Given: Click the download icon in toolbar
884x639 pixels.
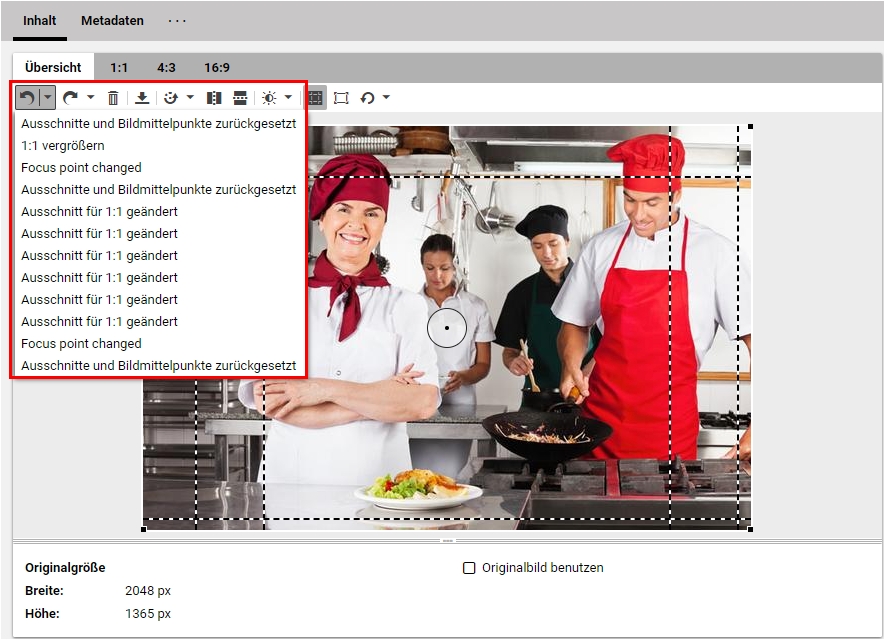Looking at the screenshot, I should [142, 98].
